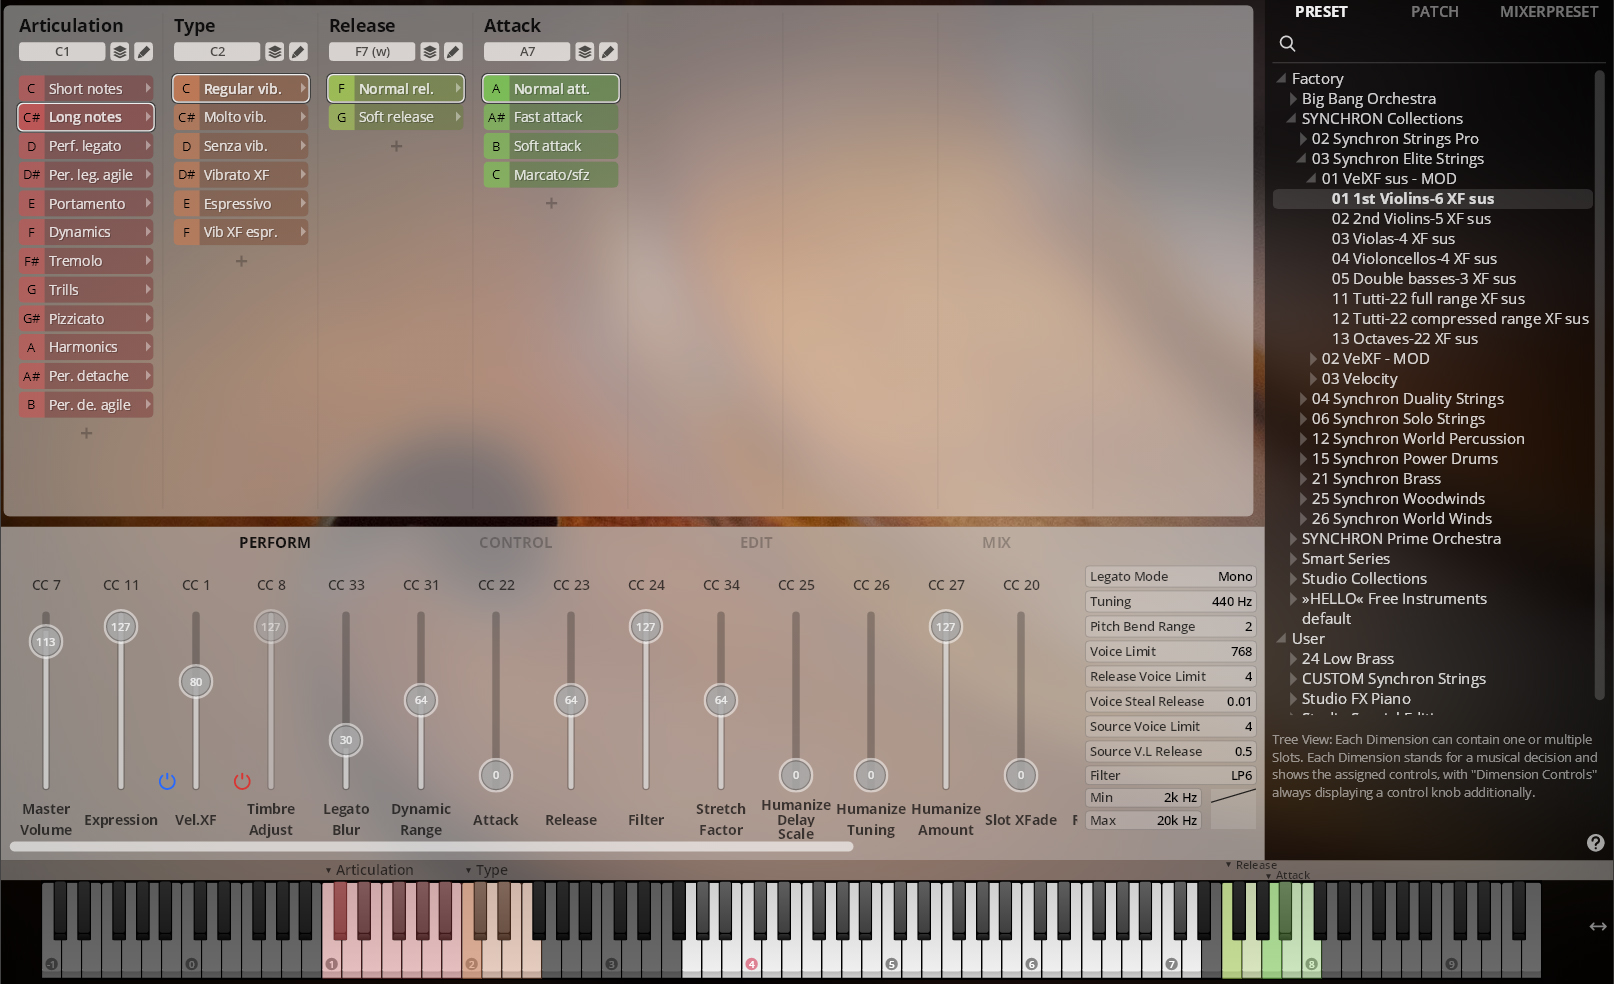The height and width of the screenshot is (984, 1614).
Task: Click the pencil edit icon in Release header
Action: (x=453, y=52)
